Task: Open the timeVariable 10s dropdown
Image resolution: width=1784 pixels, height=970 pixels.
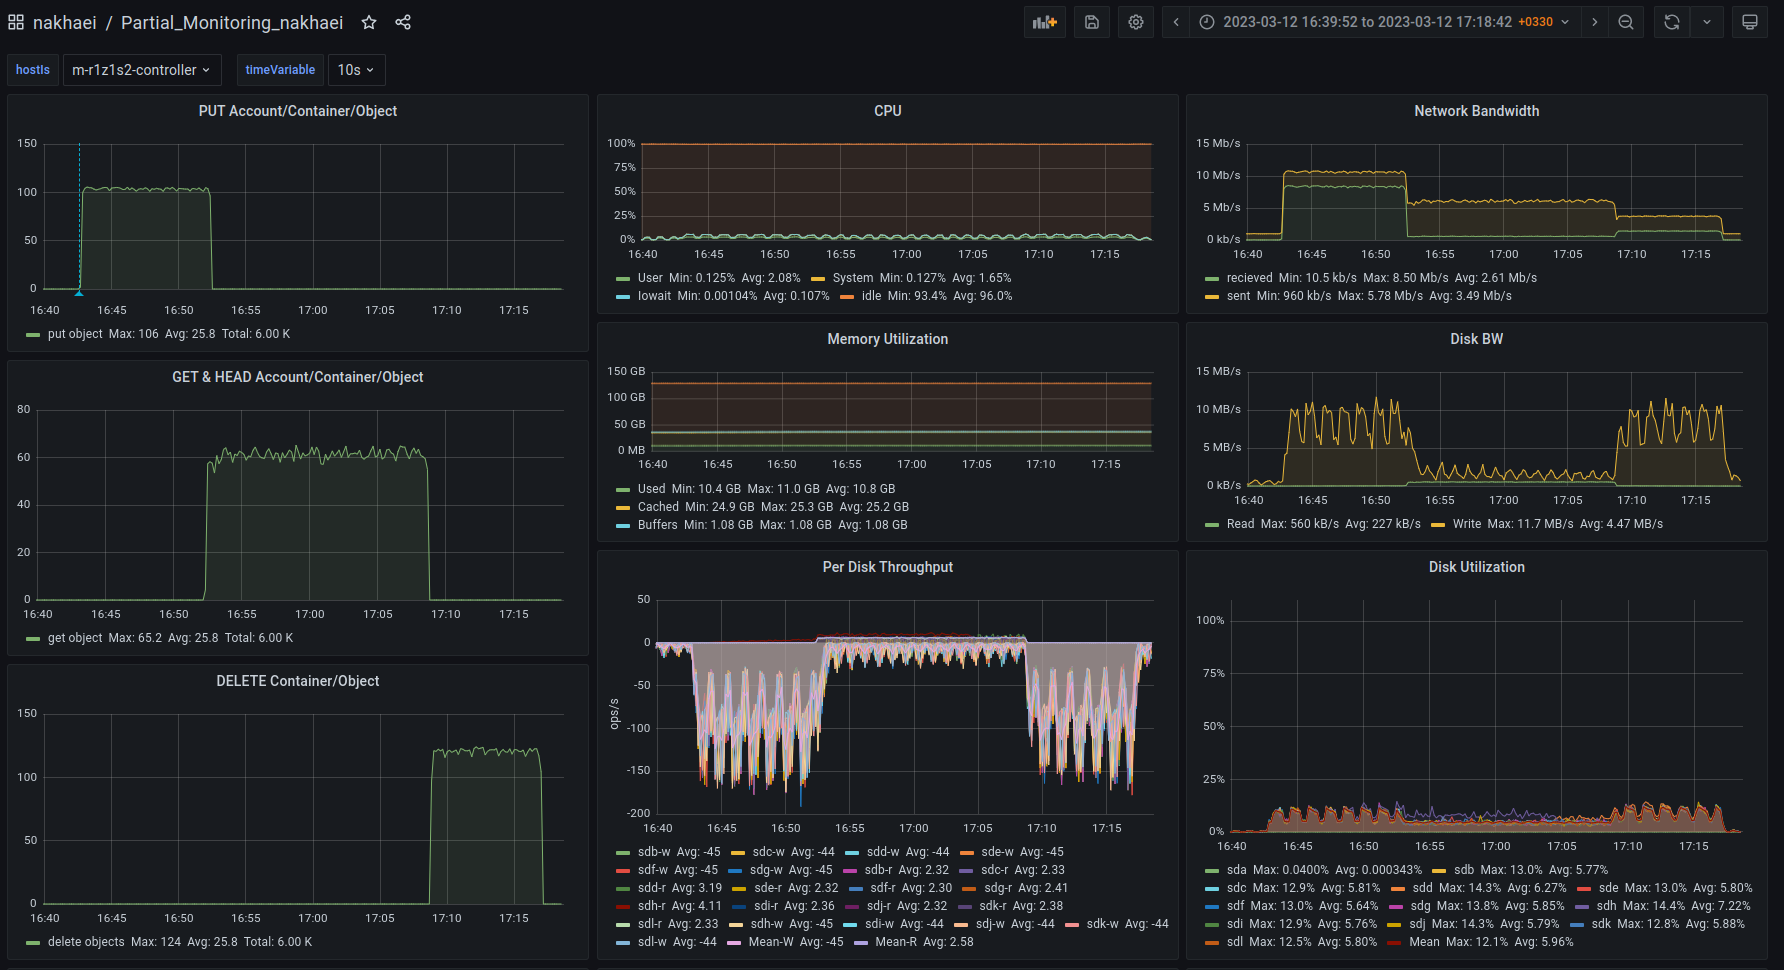Action: [356, 70]
